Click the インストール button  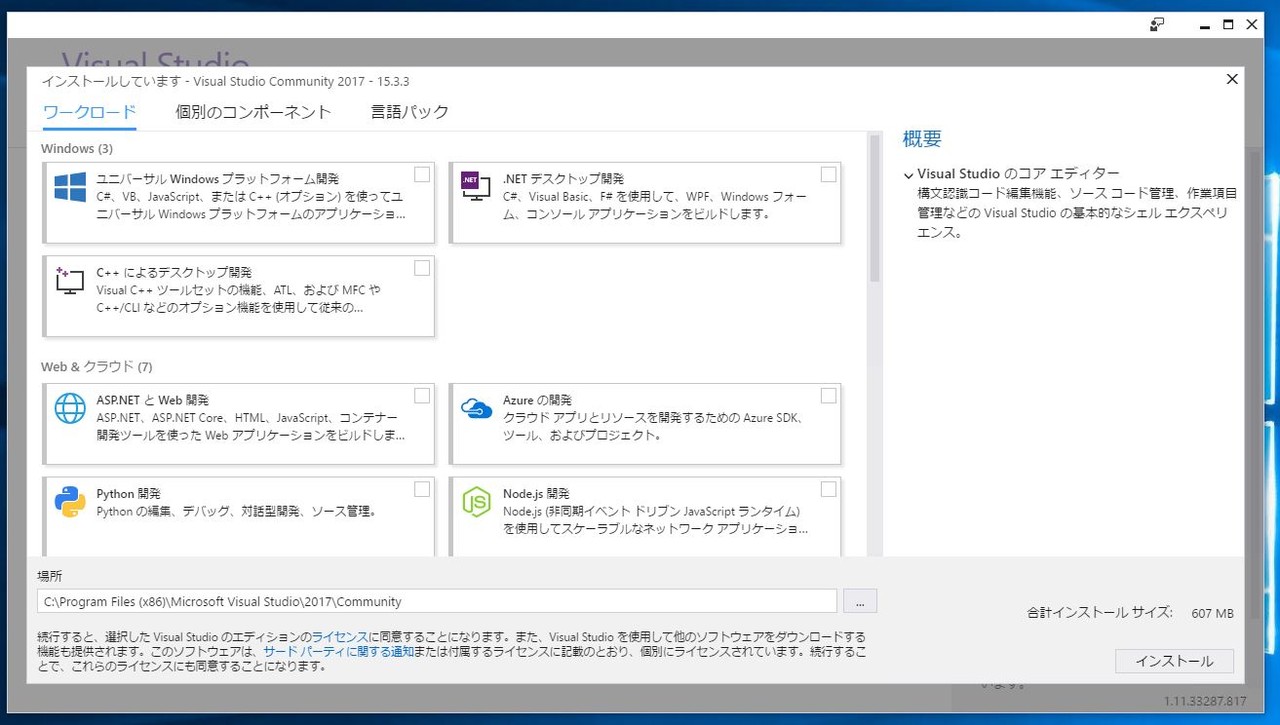(x=1174, y=661)
